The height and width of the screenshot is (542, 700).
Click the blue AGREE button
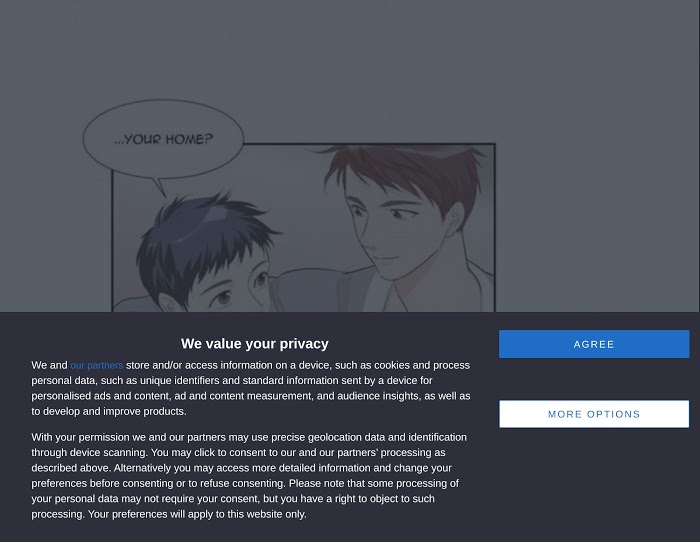pos(594,344)
